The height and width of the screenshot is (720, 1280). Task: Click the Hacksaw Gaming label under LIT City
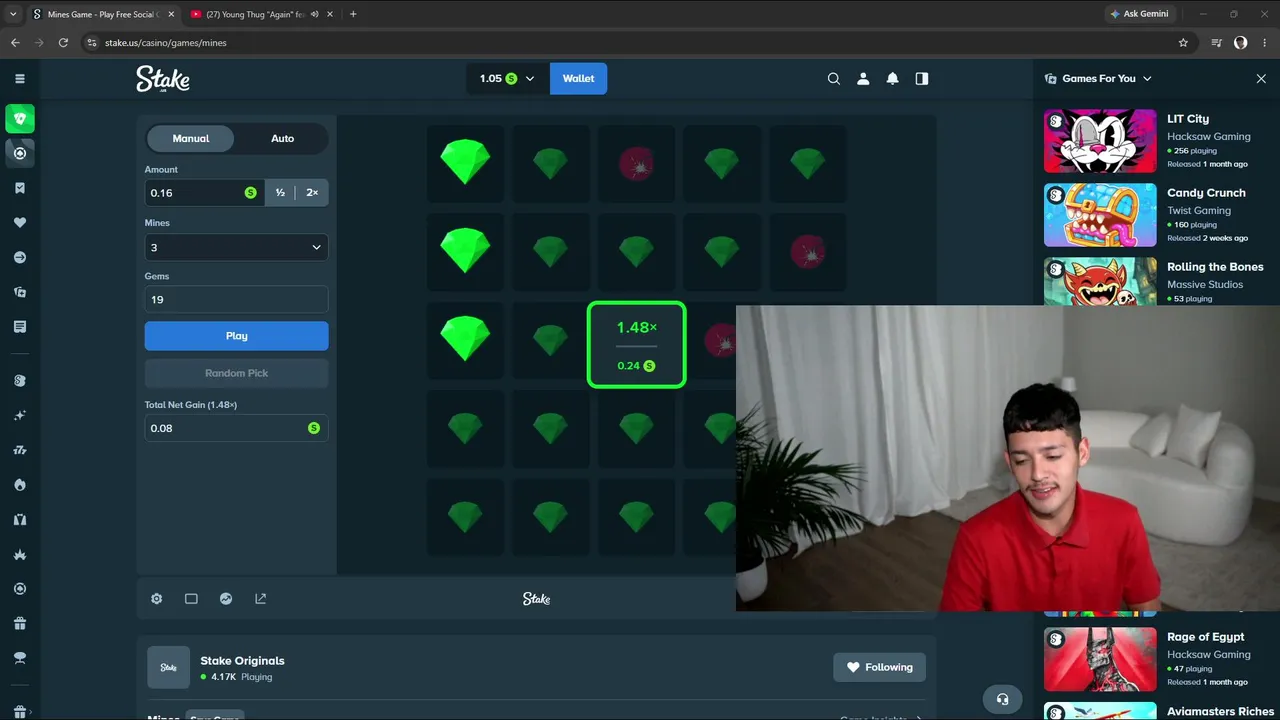click(x=1208, y=137)
